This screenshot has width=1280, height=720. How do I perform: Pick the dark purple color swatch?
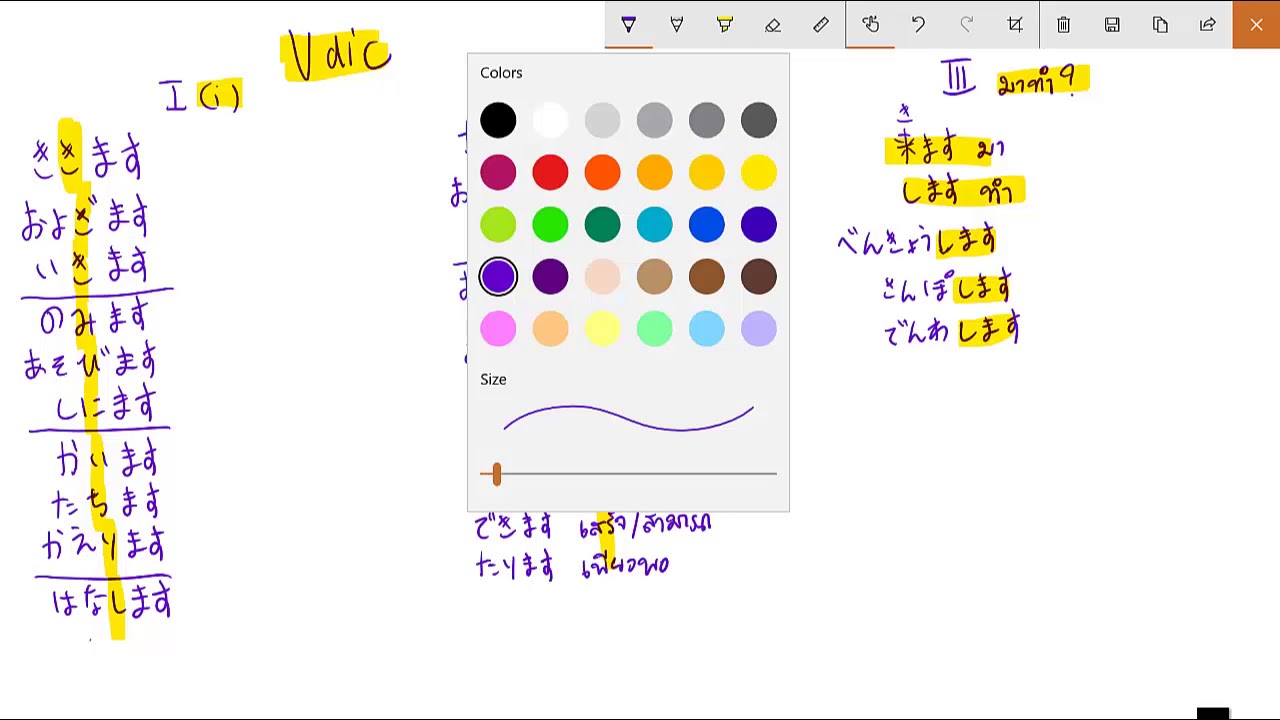(550, 276)
